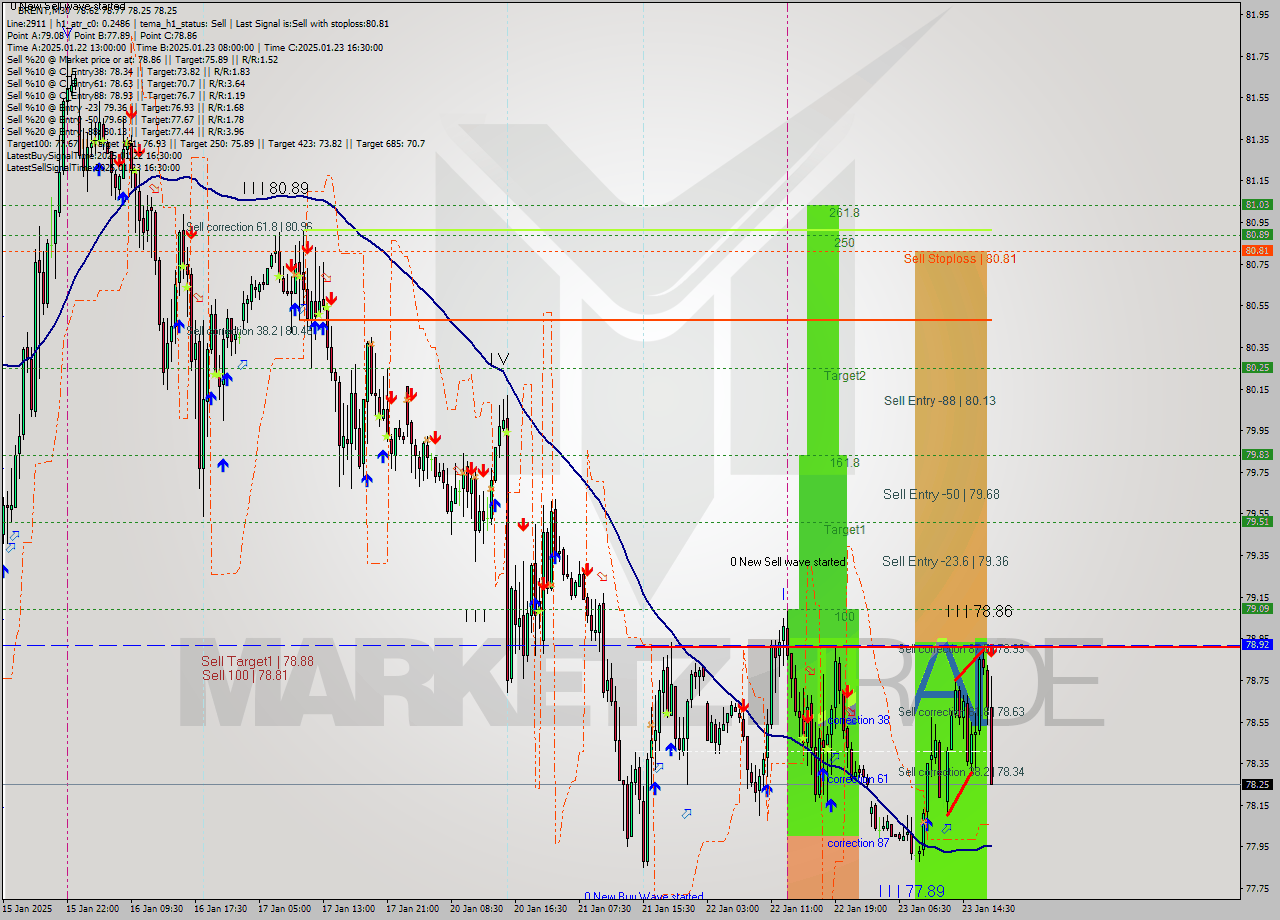Click the '23 Jan 14:30' time axis label
Image resolution: width=1280 pixels, height=920 pixels.
click(988, 909)
